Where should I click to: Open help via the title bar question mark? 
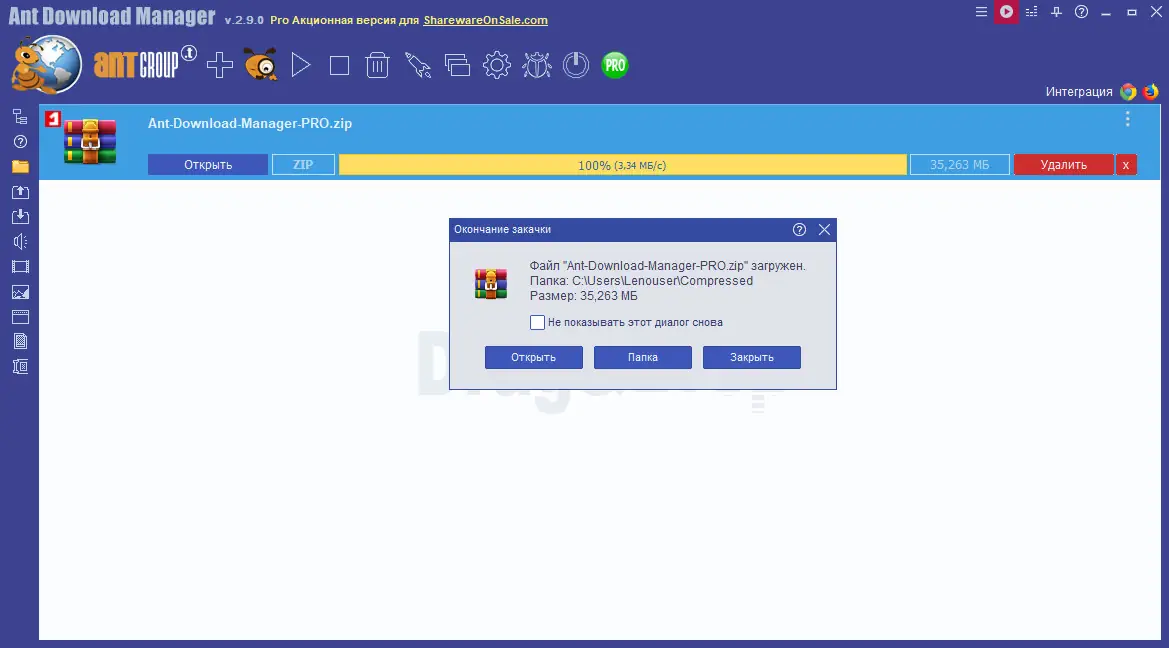[x=1081, y=12]
